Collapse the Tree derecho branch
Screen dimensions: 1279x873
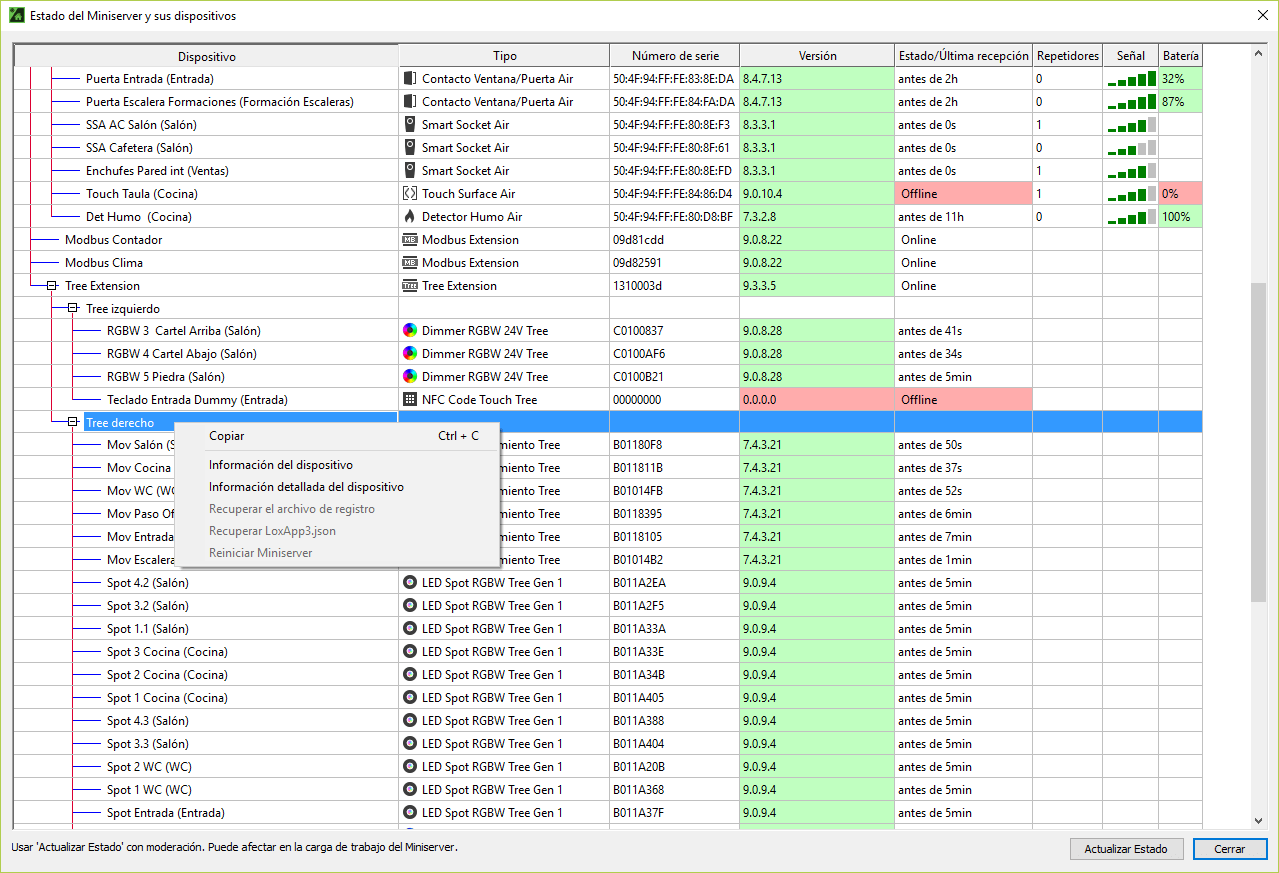tap(72, 423)
